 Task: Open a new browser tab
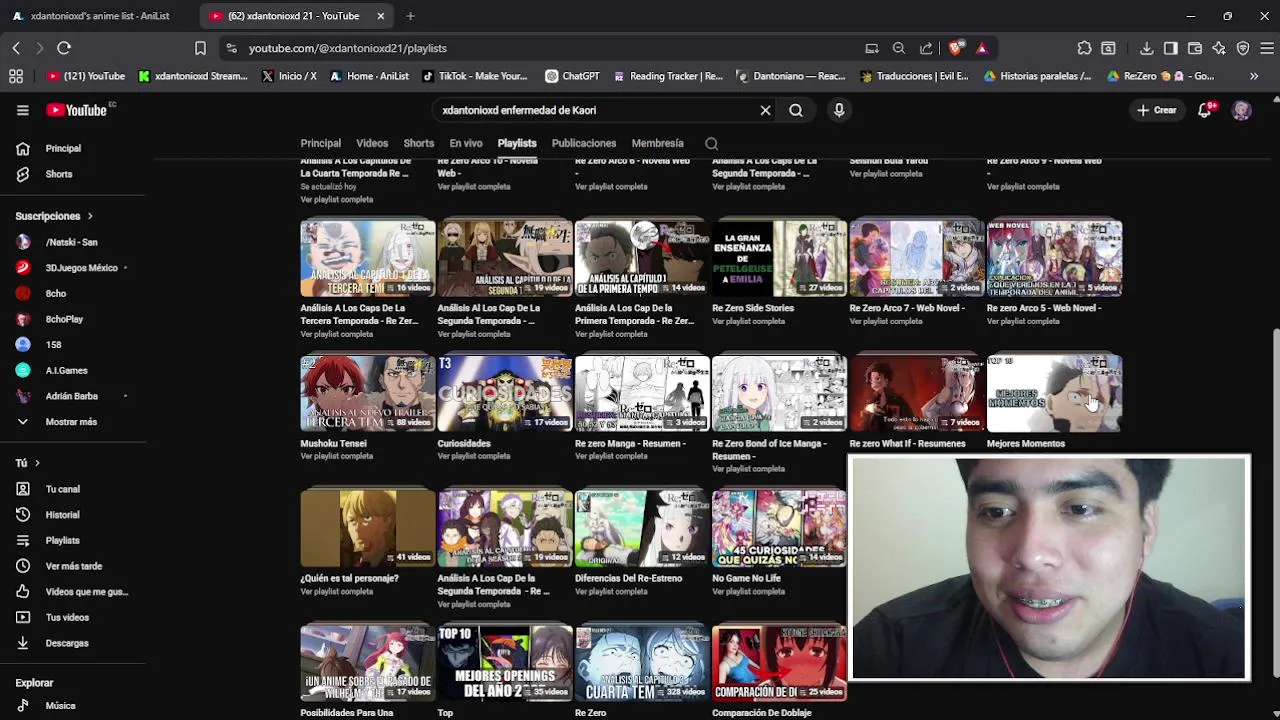(410, 16)
